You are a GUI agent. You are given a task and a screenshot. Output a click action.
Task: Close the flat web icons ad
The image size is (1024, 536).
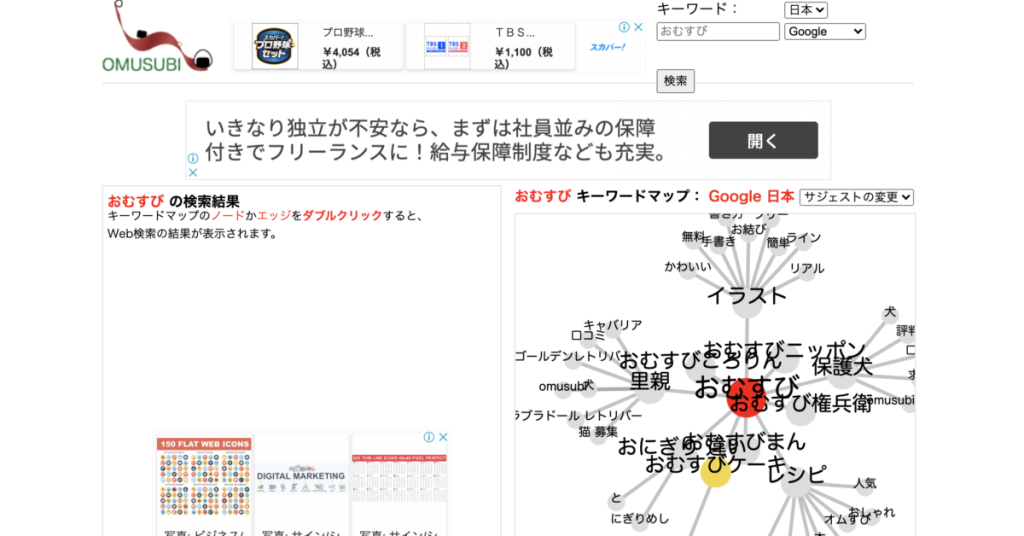443,437
